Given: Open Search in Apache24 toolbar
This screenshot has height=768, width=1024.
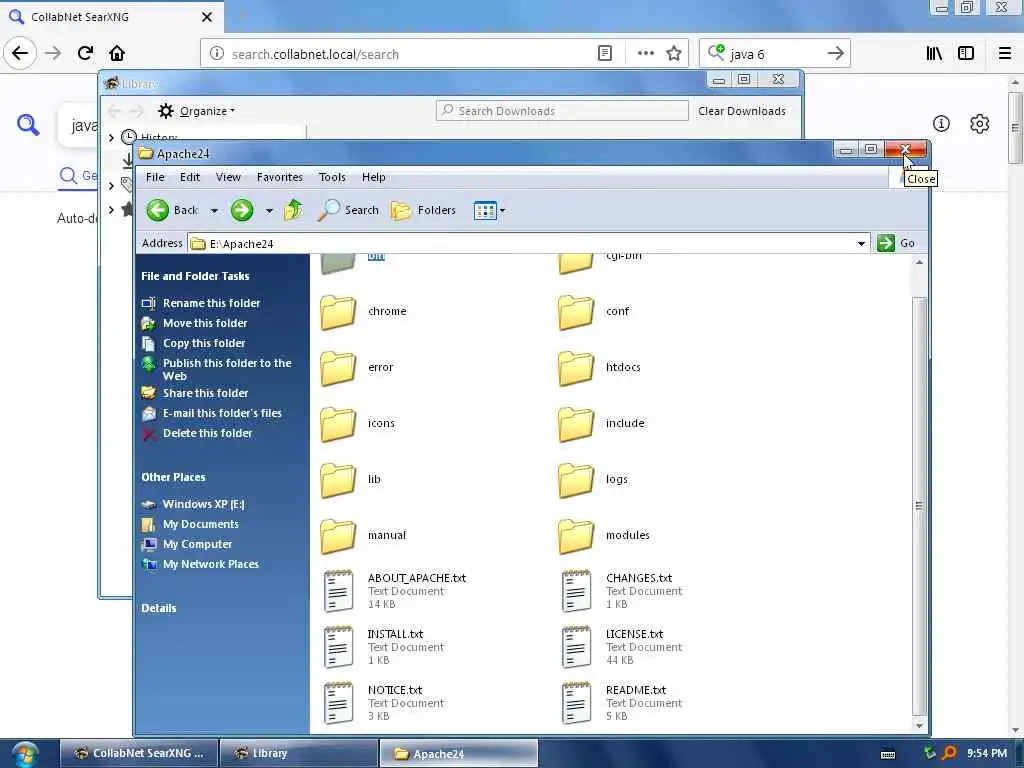Looking at the screenshot, I should 348,210.
